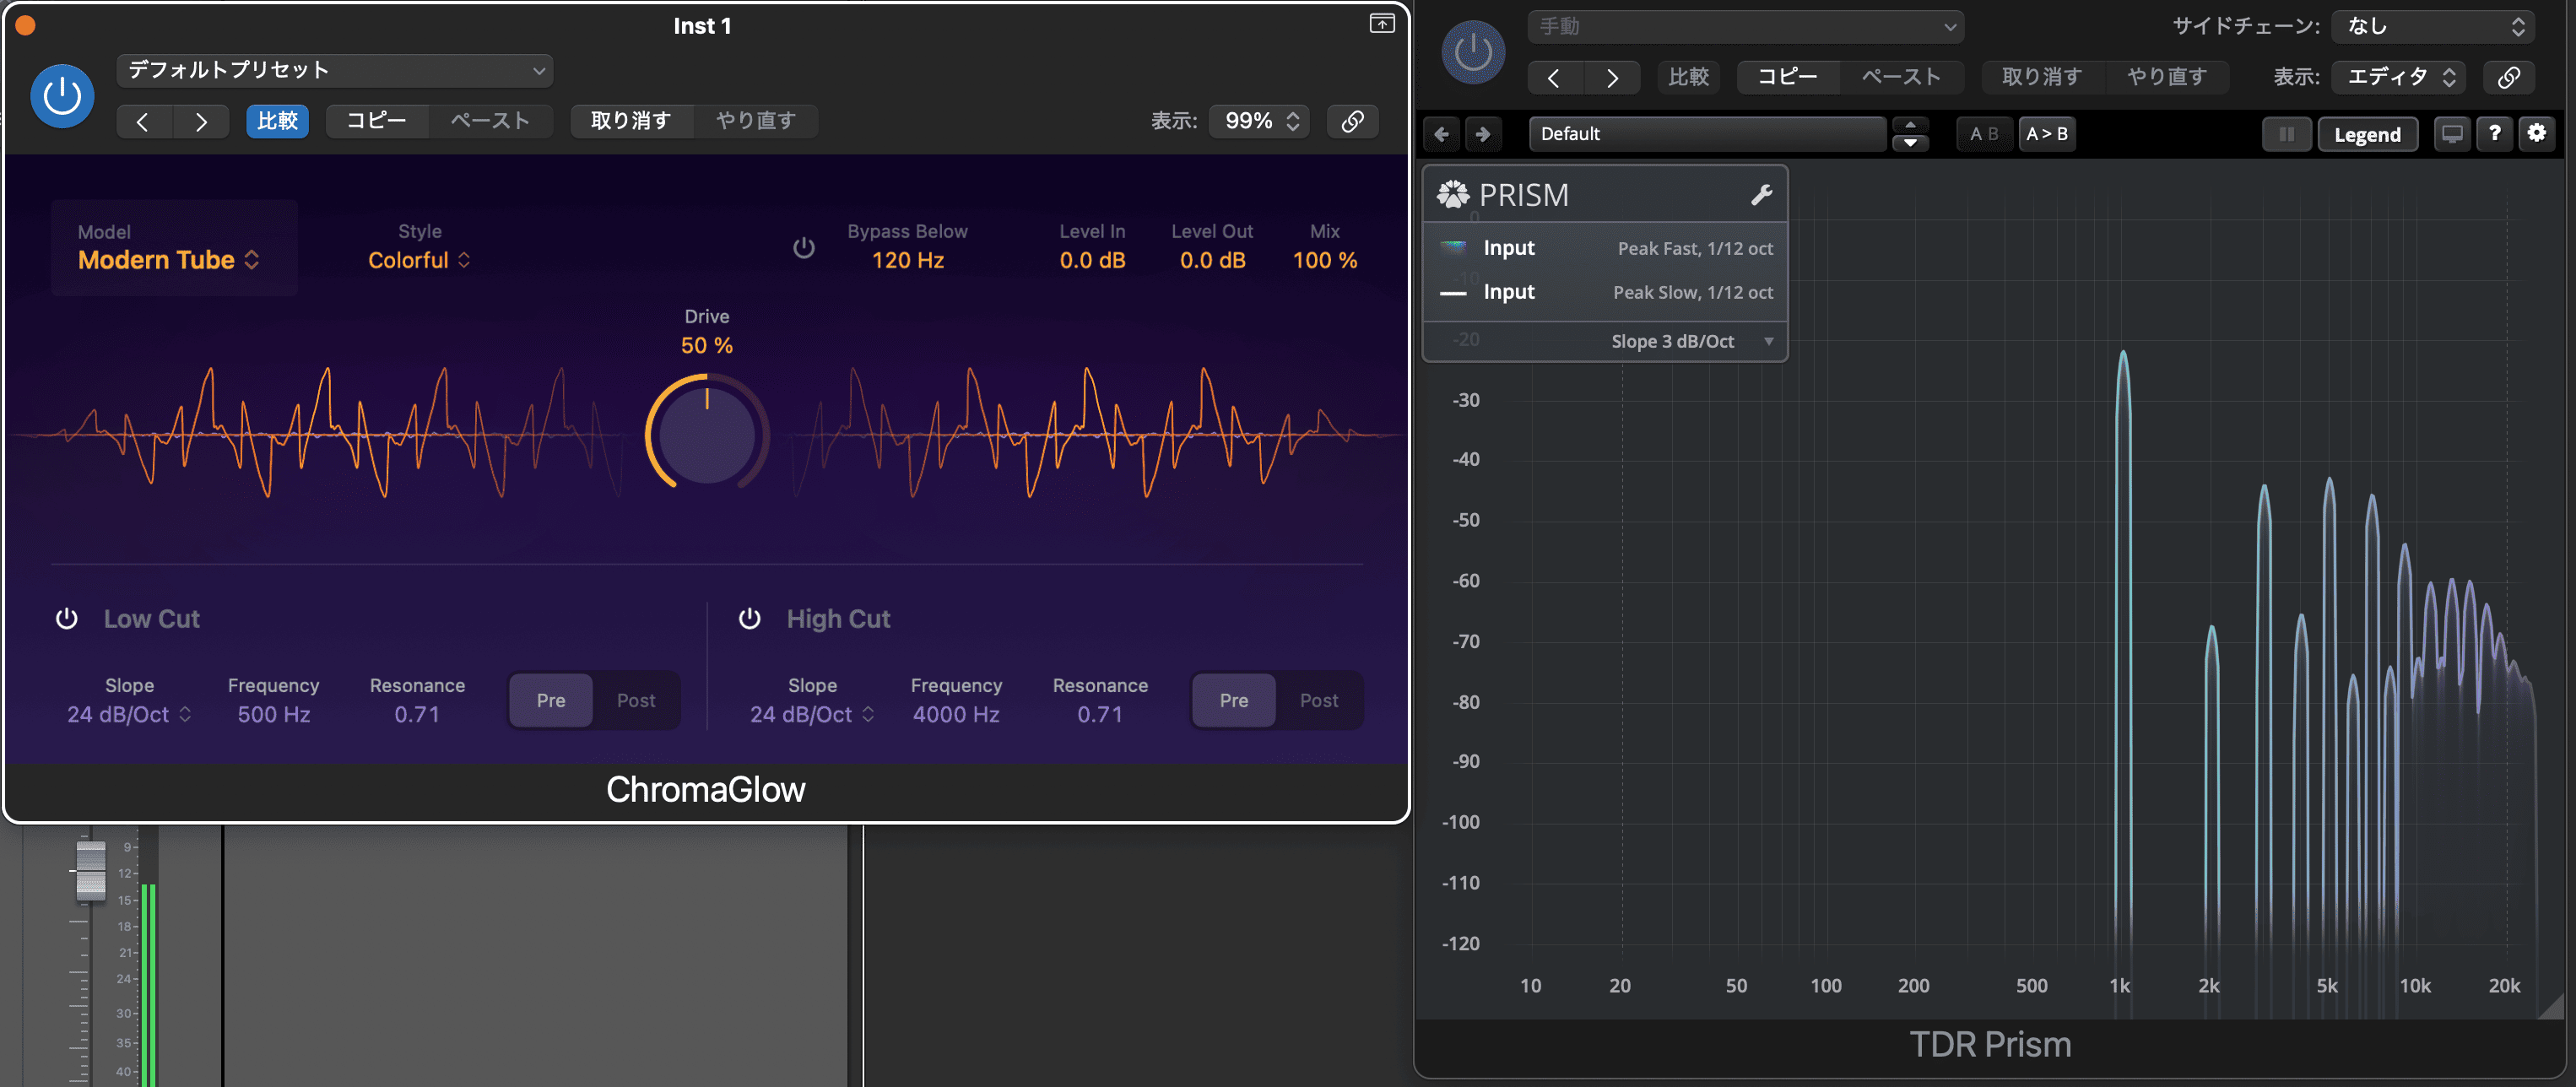Screen dimensions: 2576x1087
Task: Click the A > B copy button
Action: click(x=2046, y=134)
